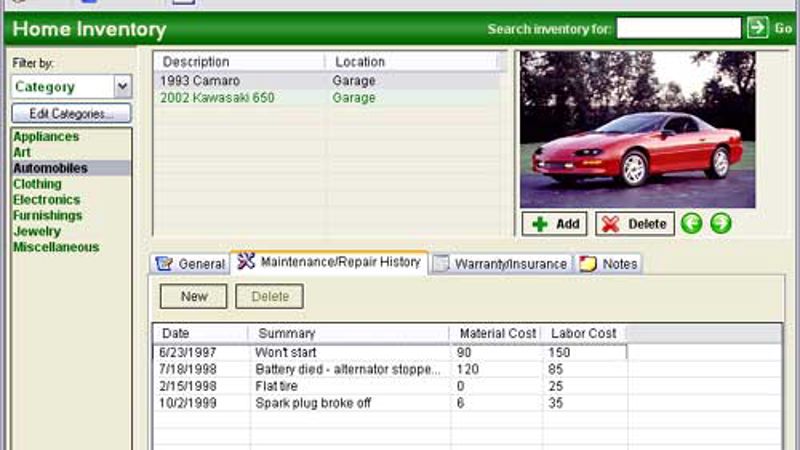Select Electronics category
The height and width of the screenshot is (450, 800).
pyautogui.click(x=46, y=199)
